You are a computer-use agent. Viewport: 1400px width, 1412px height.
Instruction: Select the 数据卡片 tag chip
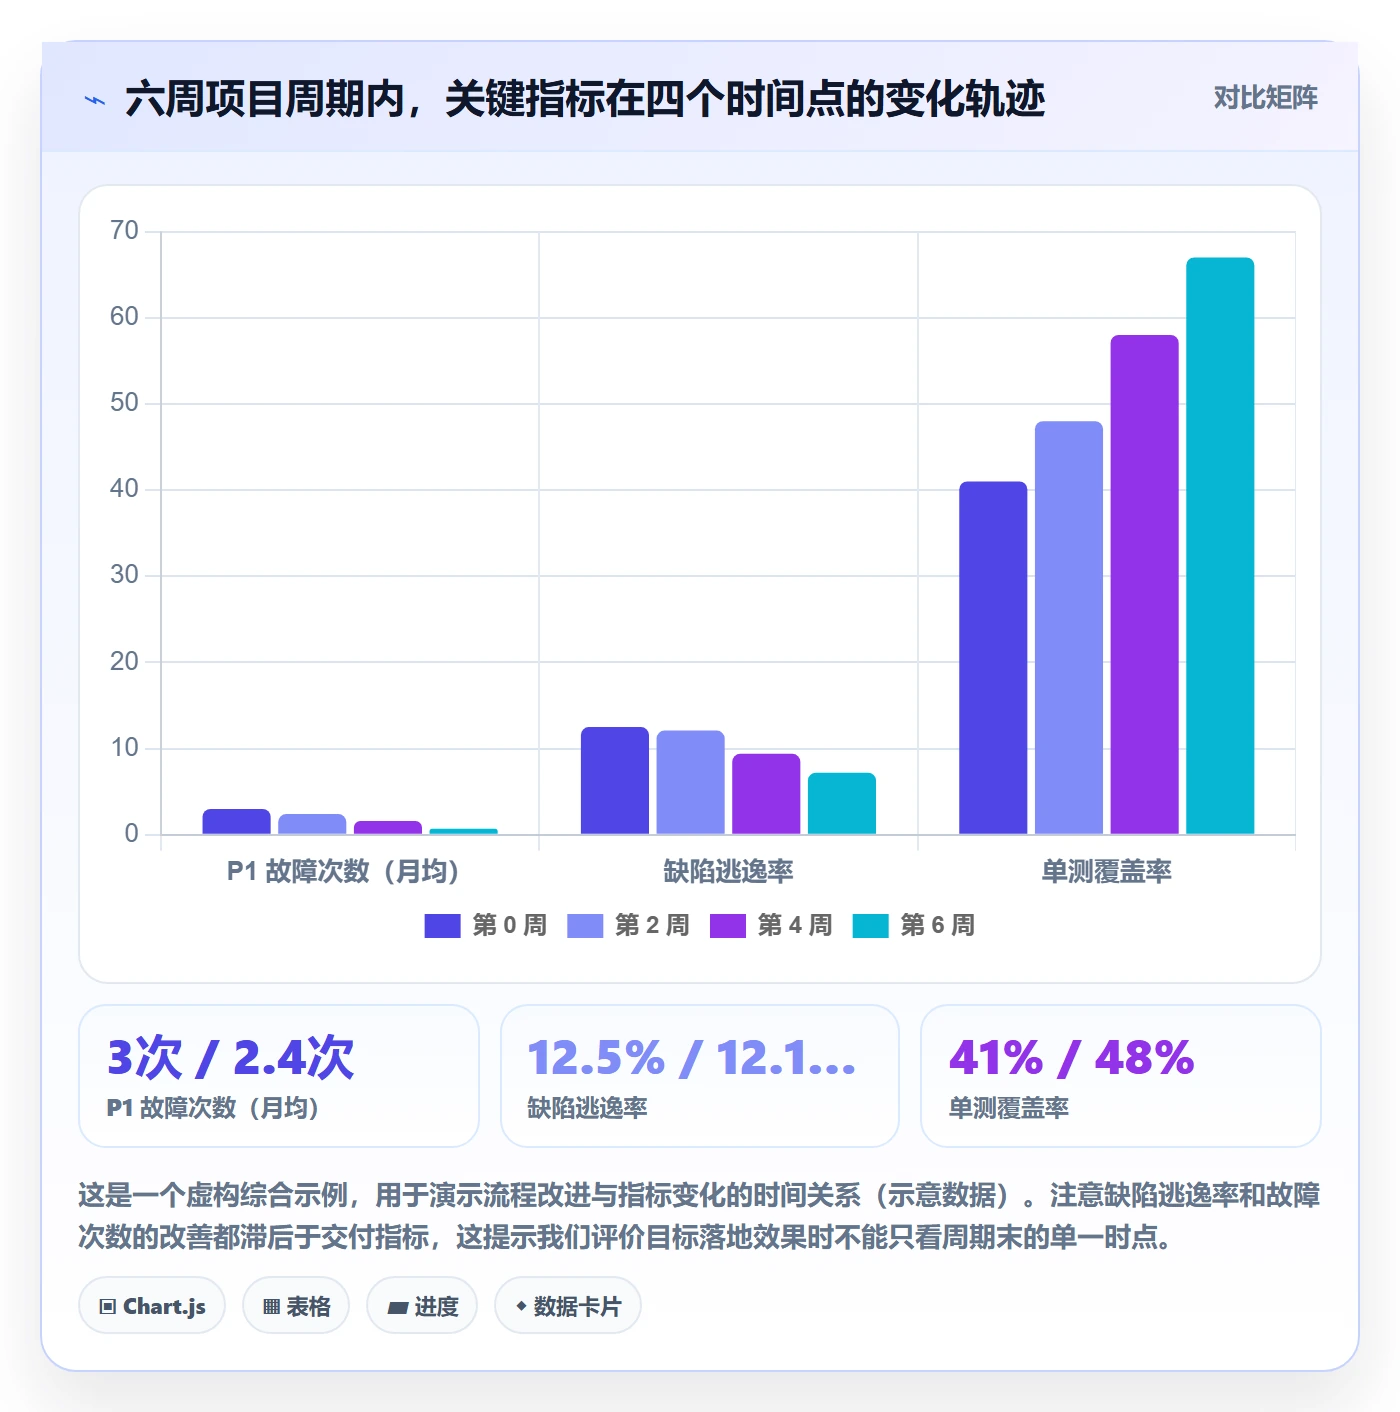[568, 1306]
